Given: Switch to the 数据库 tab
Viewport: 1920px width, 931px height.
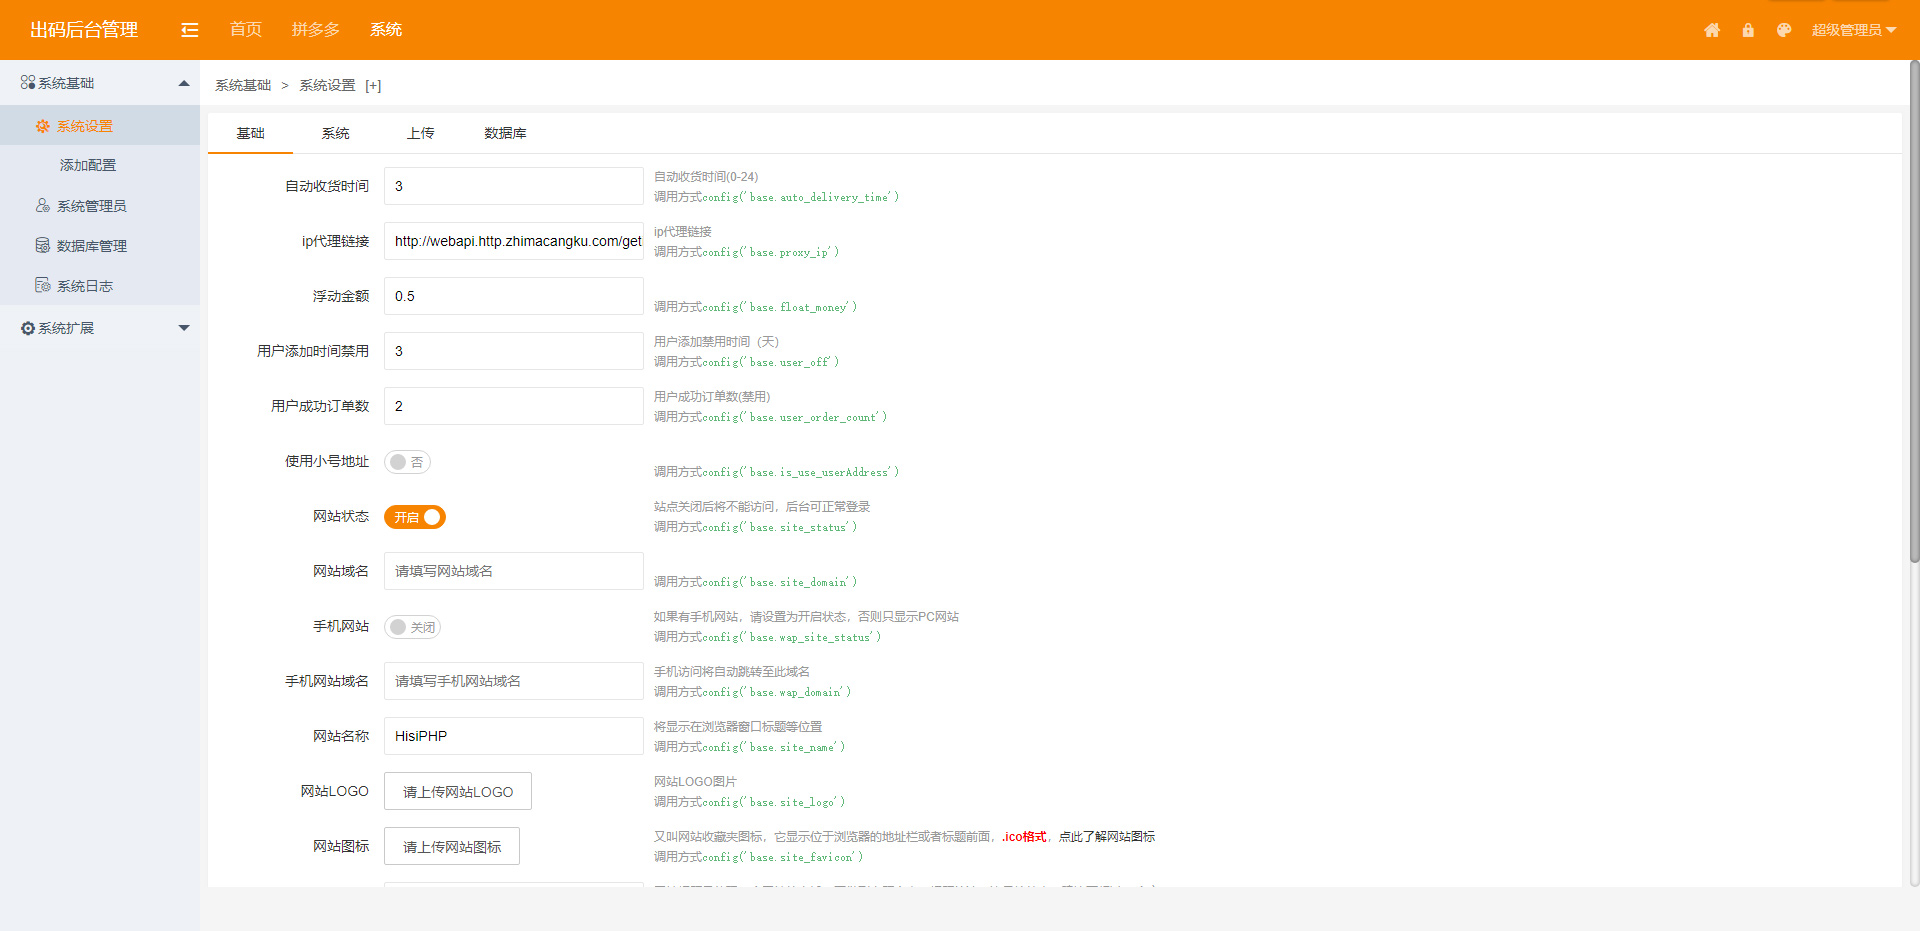Looking at the screenshot, I should [x=505, y=133].
